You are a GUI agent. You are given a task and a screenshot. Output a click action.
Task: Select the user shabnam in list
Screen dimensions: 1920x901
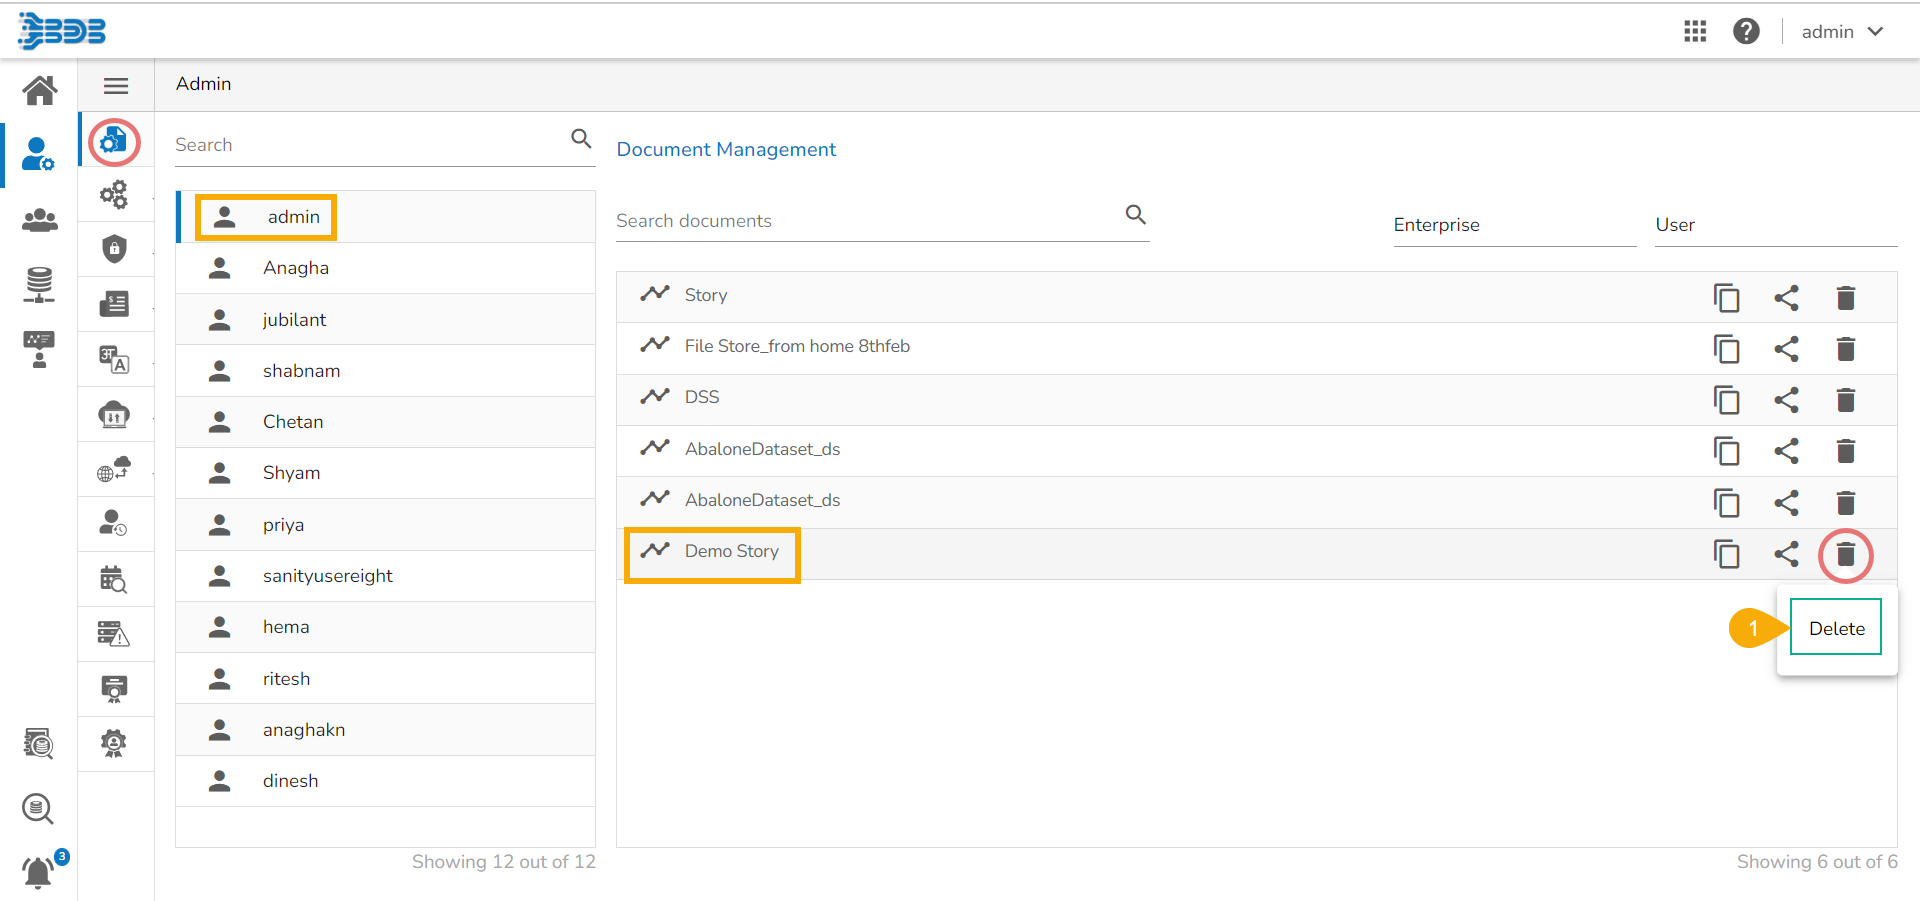pyautogui.click(x=301, y=371)
